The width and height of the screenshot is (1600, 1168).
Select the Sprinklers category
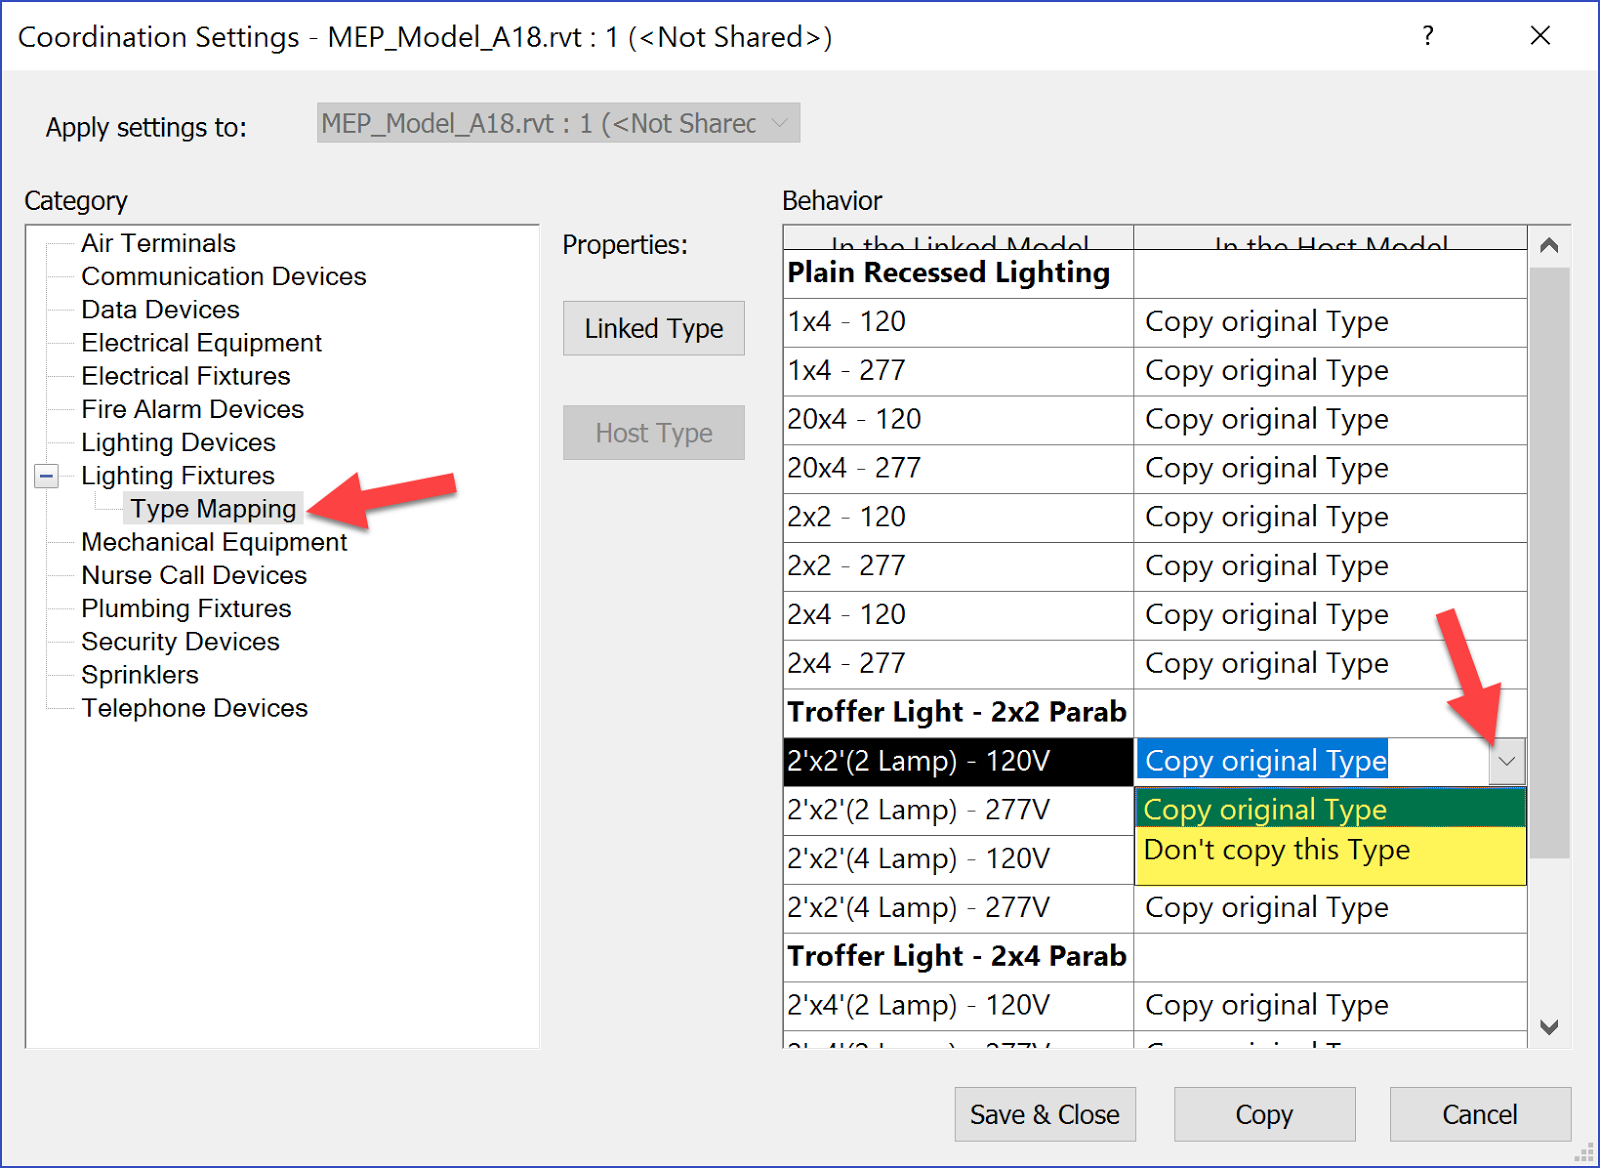(x=139, y=674)
